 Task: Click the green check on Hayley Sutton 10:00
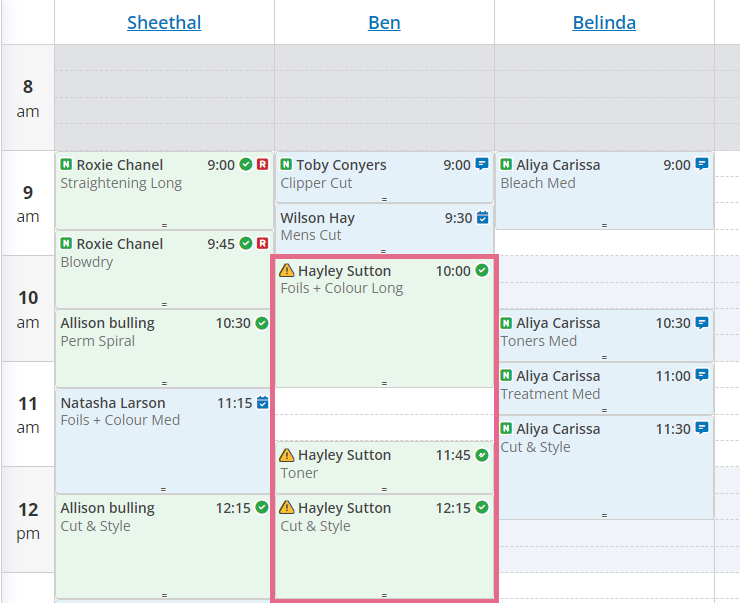[482, 270]
